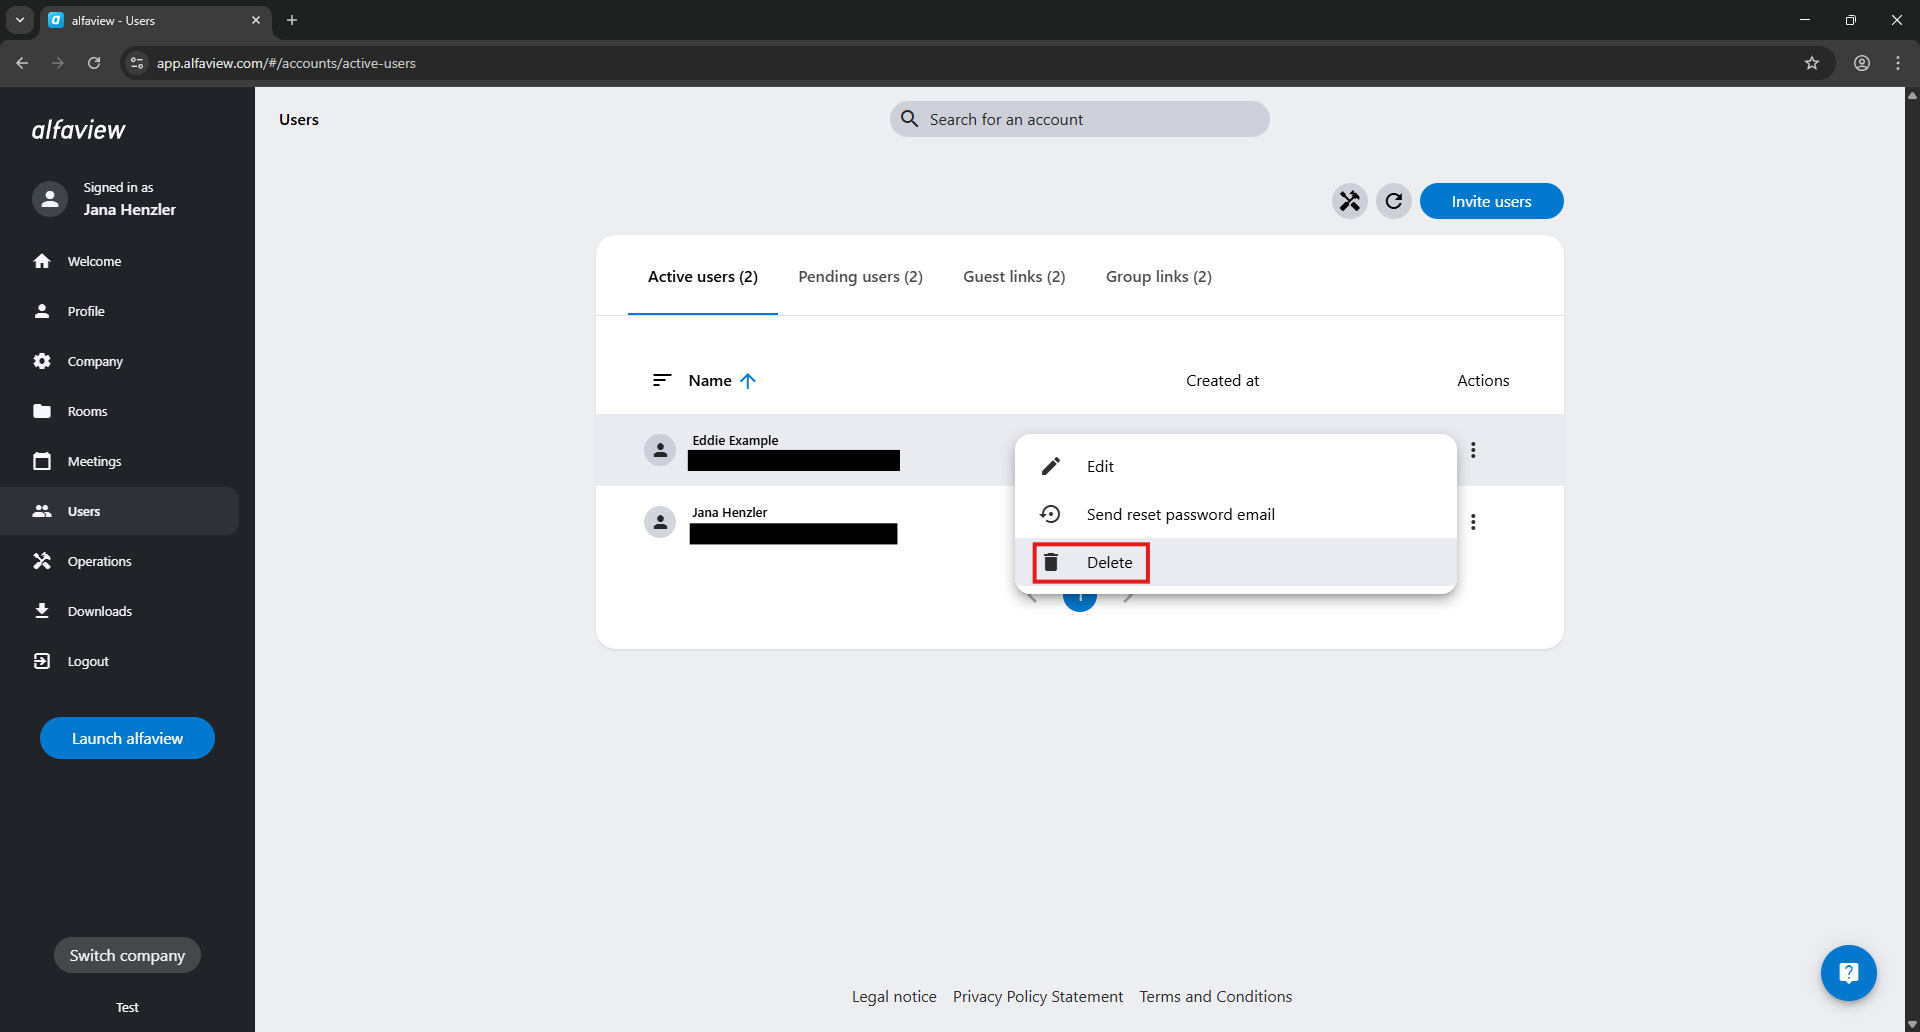Open Rooms from the sidebar

(x=87, y=411)
